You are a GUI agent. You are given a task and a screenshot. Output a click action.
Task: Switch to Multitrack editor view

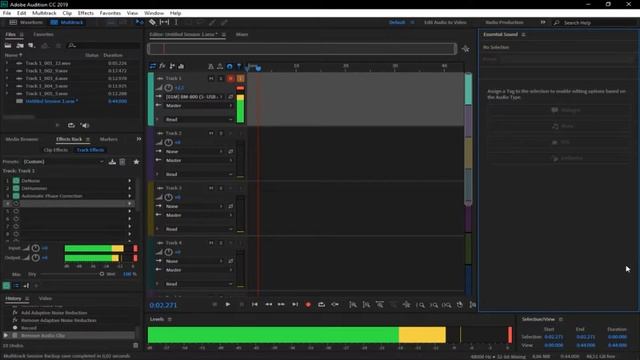coord(67,22)
